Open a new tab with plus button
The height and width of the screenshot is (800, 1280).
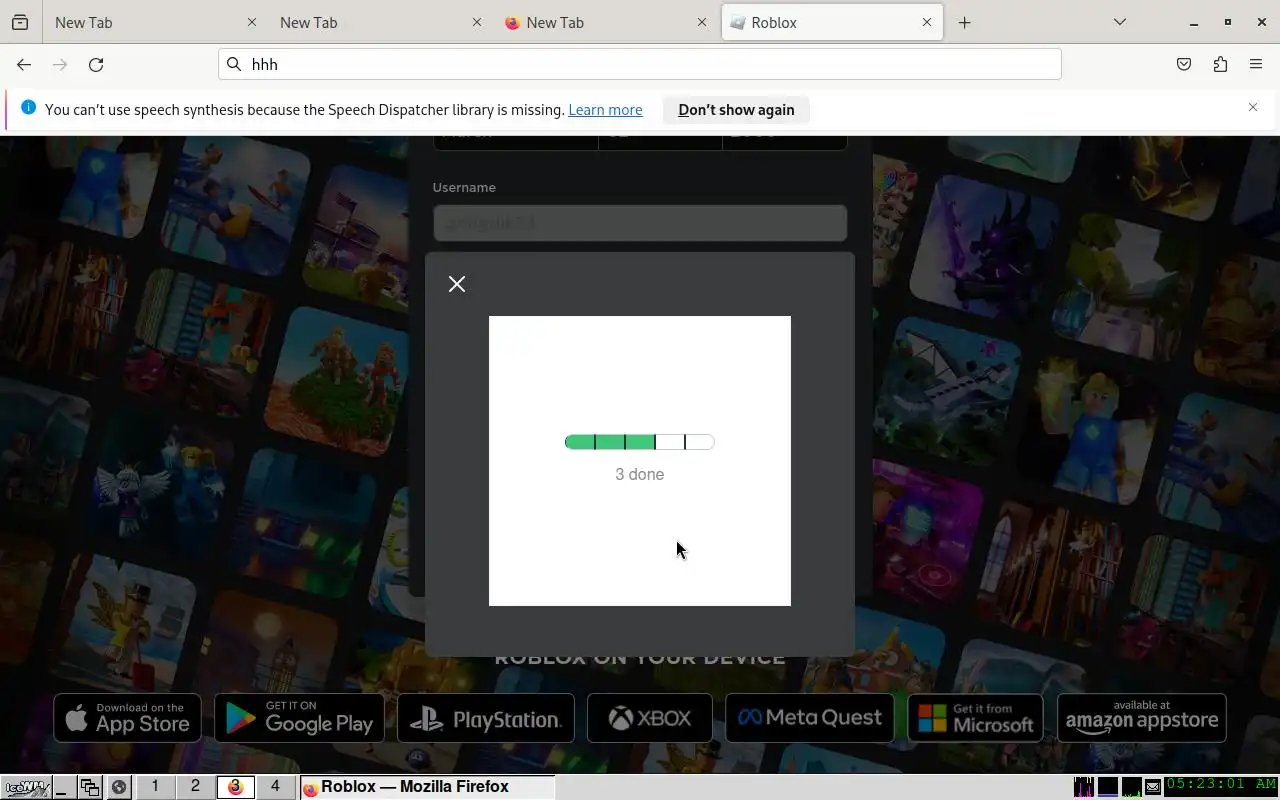tap(964, 22)
